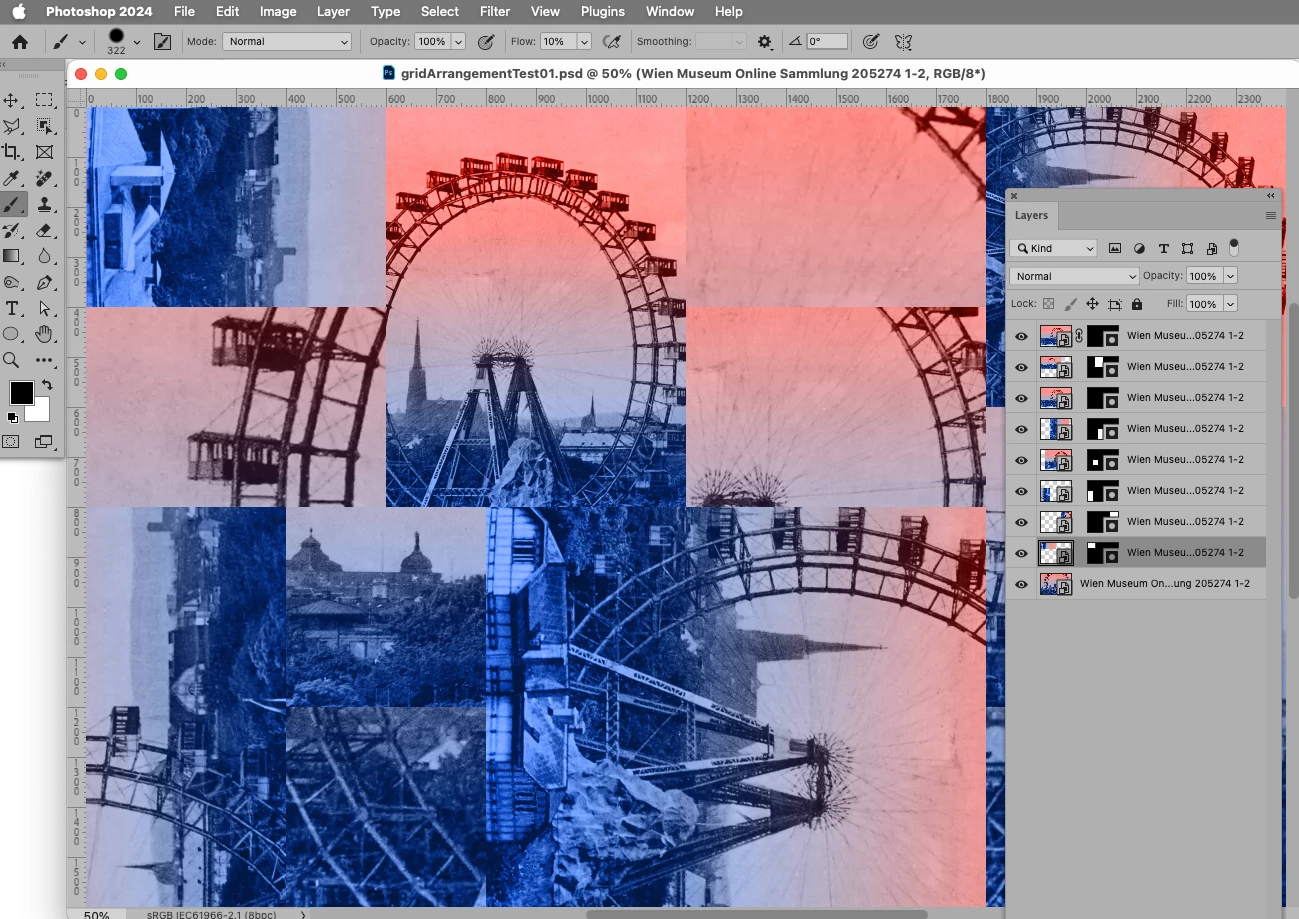Select the Horizontal Type tool
Screen dimensions: 1299x919
coord(12,308)
